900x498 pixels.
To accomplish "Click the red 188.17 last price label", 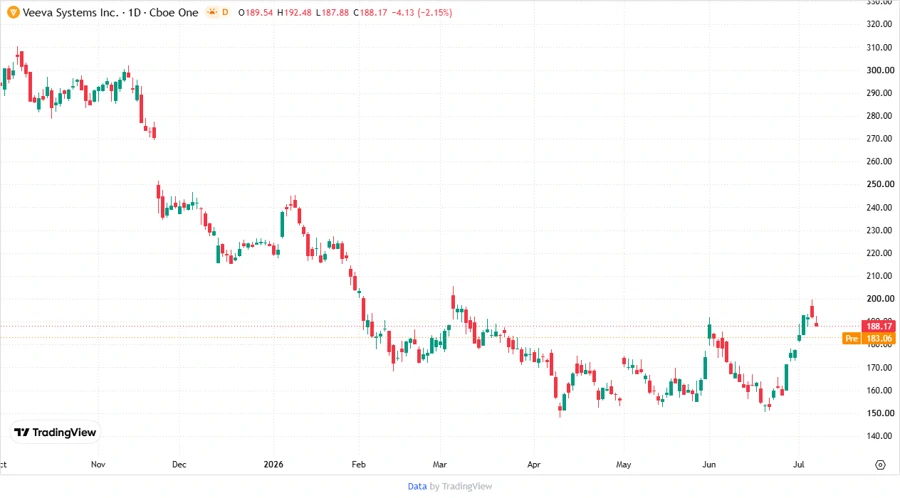I will pos(879,326).
